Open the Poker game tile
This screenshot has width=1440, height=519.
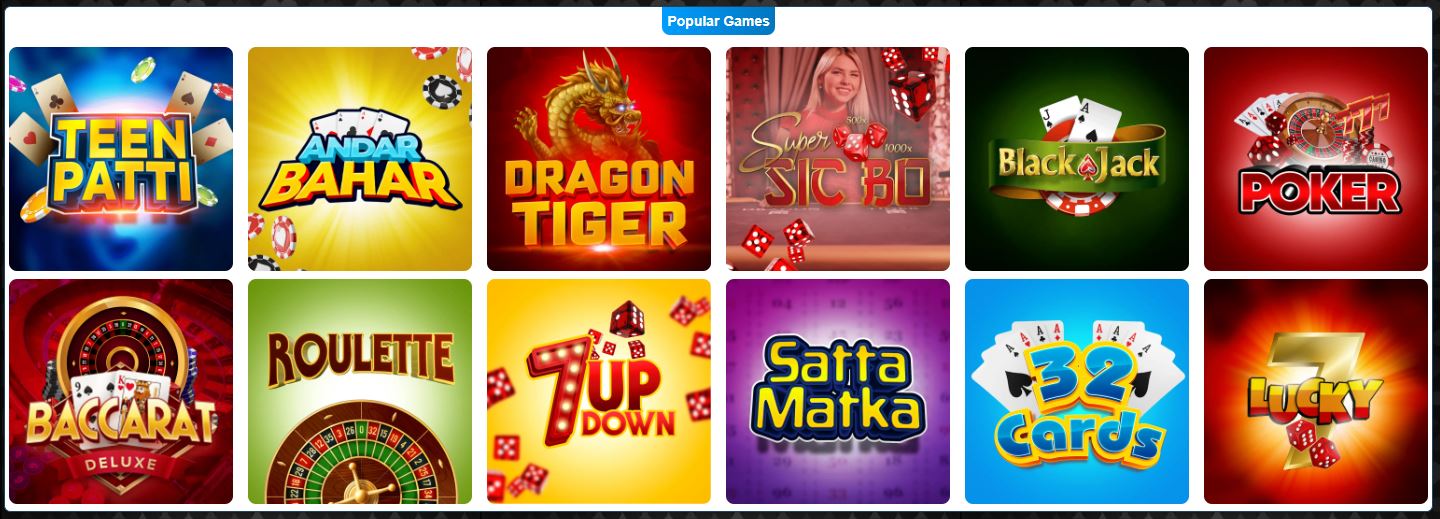(x=1316, y=159)
